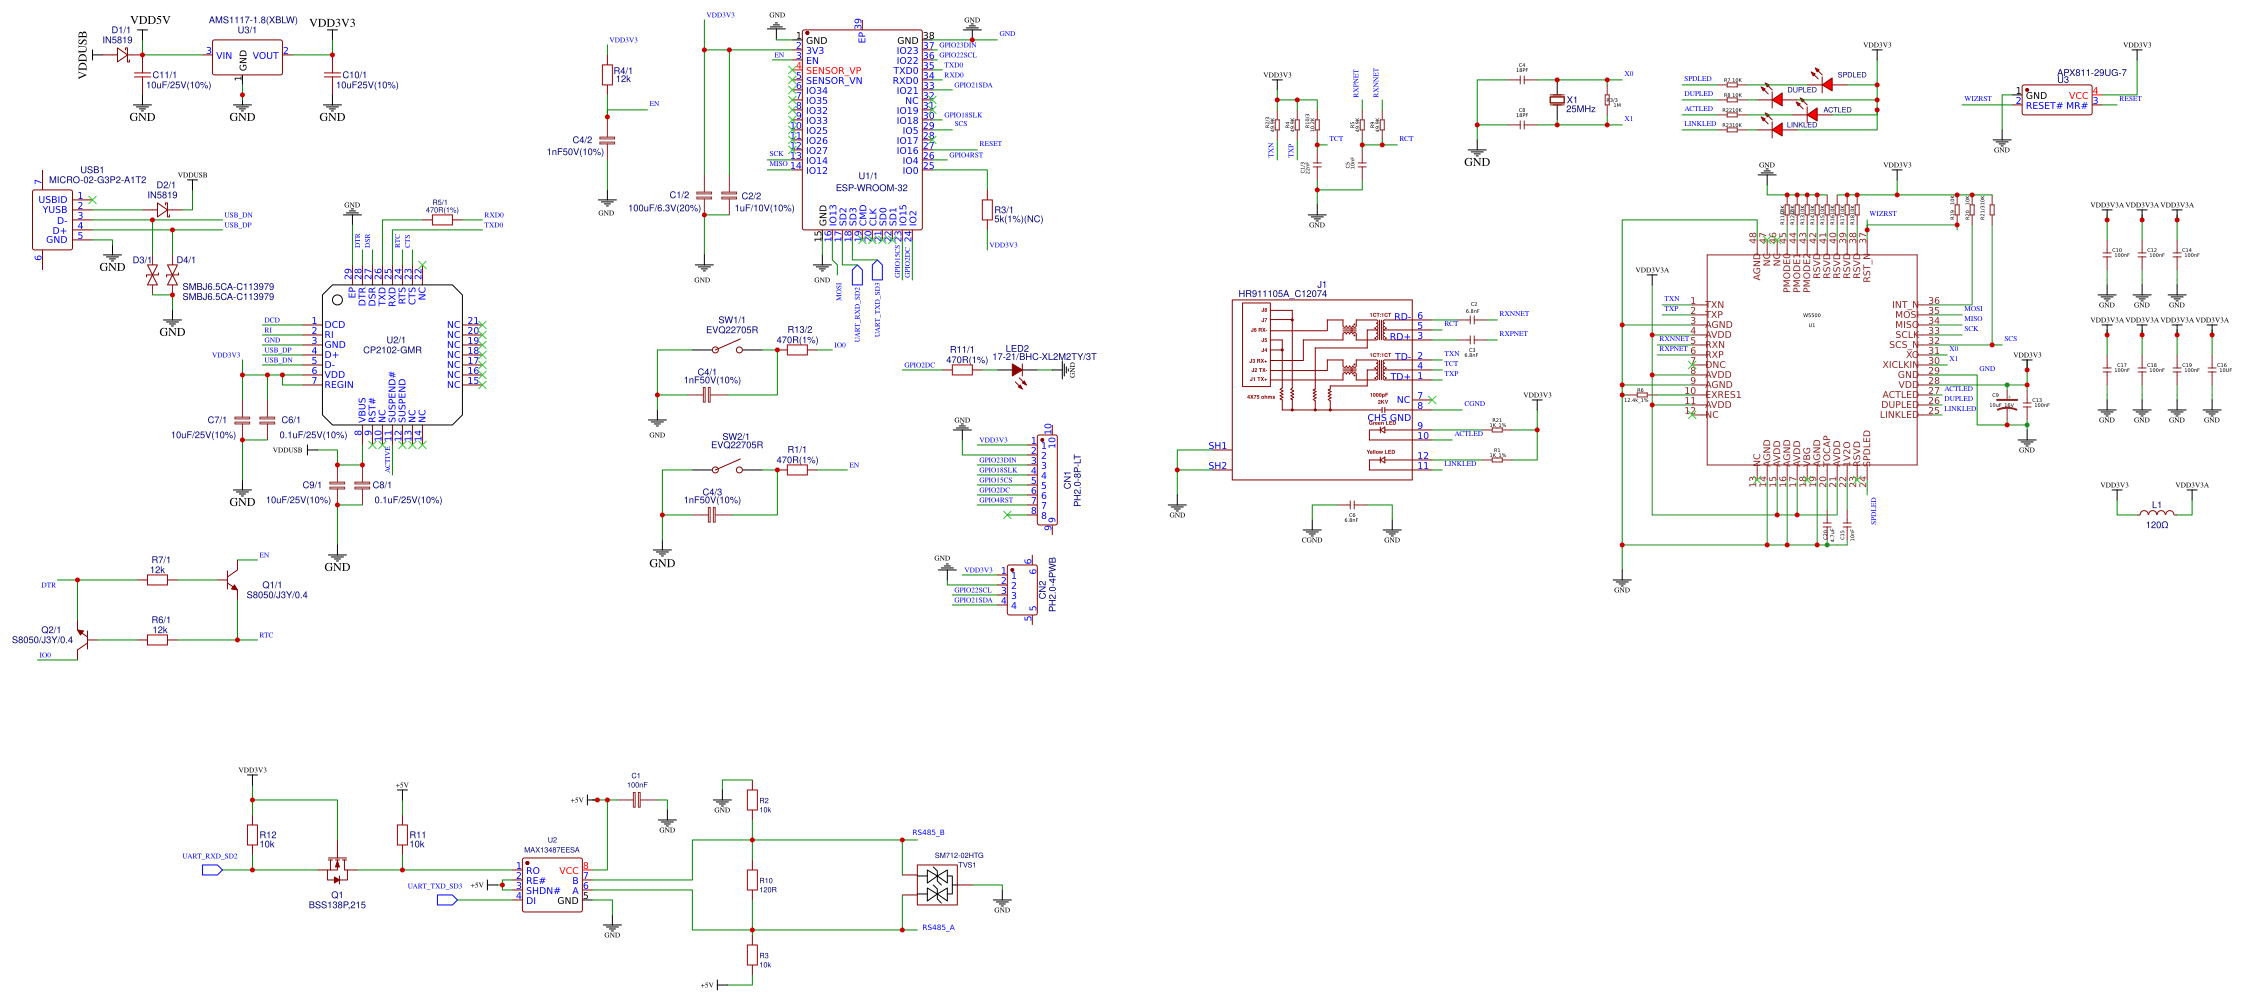
Task: Select resistor R10 120R in RS485 section
Action: 752,880
